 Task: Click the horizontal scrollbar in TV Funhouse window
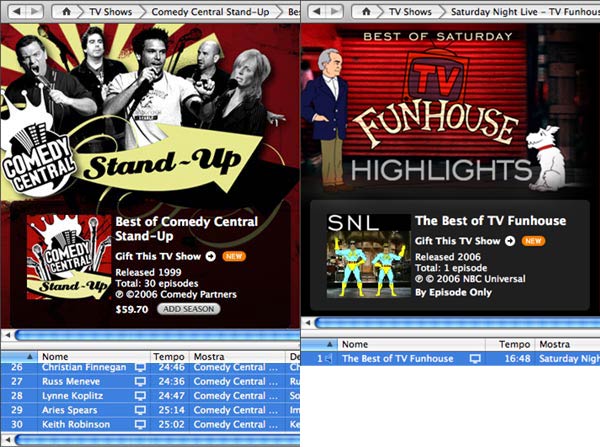(457, 323)
